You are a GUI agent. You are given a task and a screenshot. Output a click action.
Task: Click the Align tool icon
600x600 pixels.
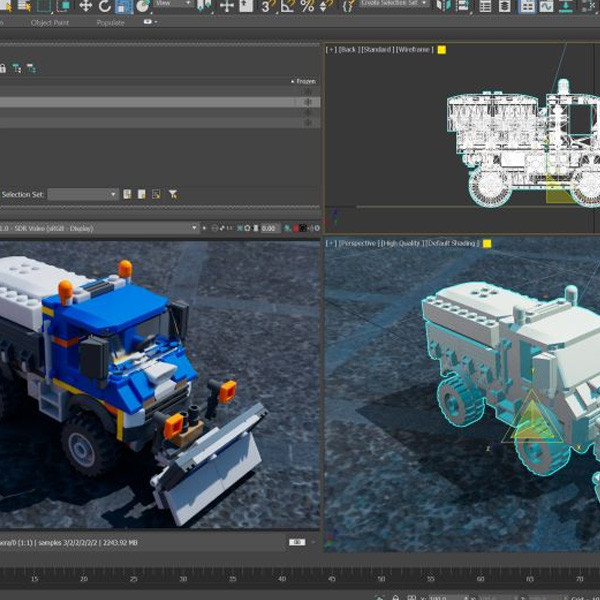pyautogui.click(x=463, y=6)
